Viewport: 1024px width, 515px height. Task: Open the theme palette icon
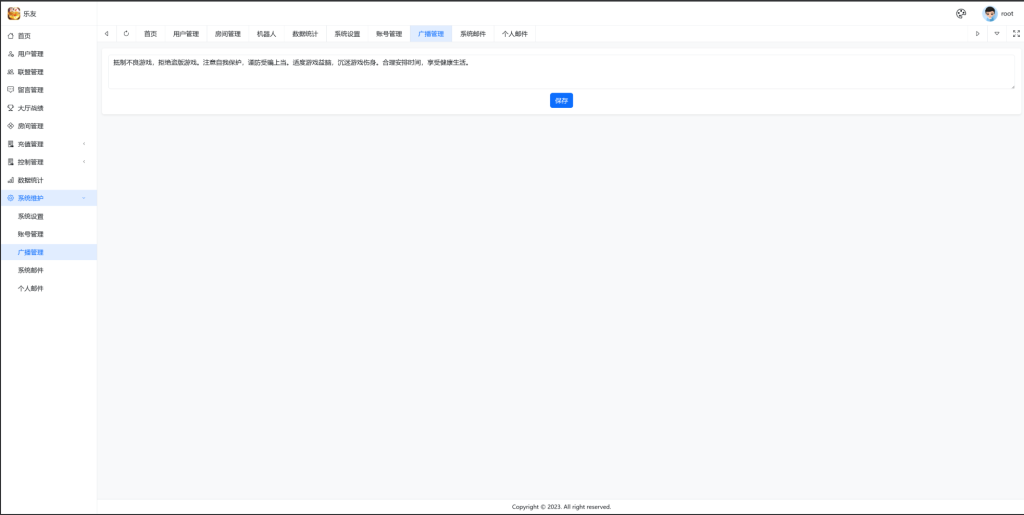pos(961,13)
